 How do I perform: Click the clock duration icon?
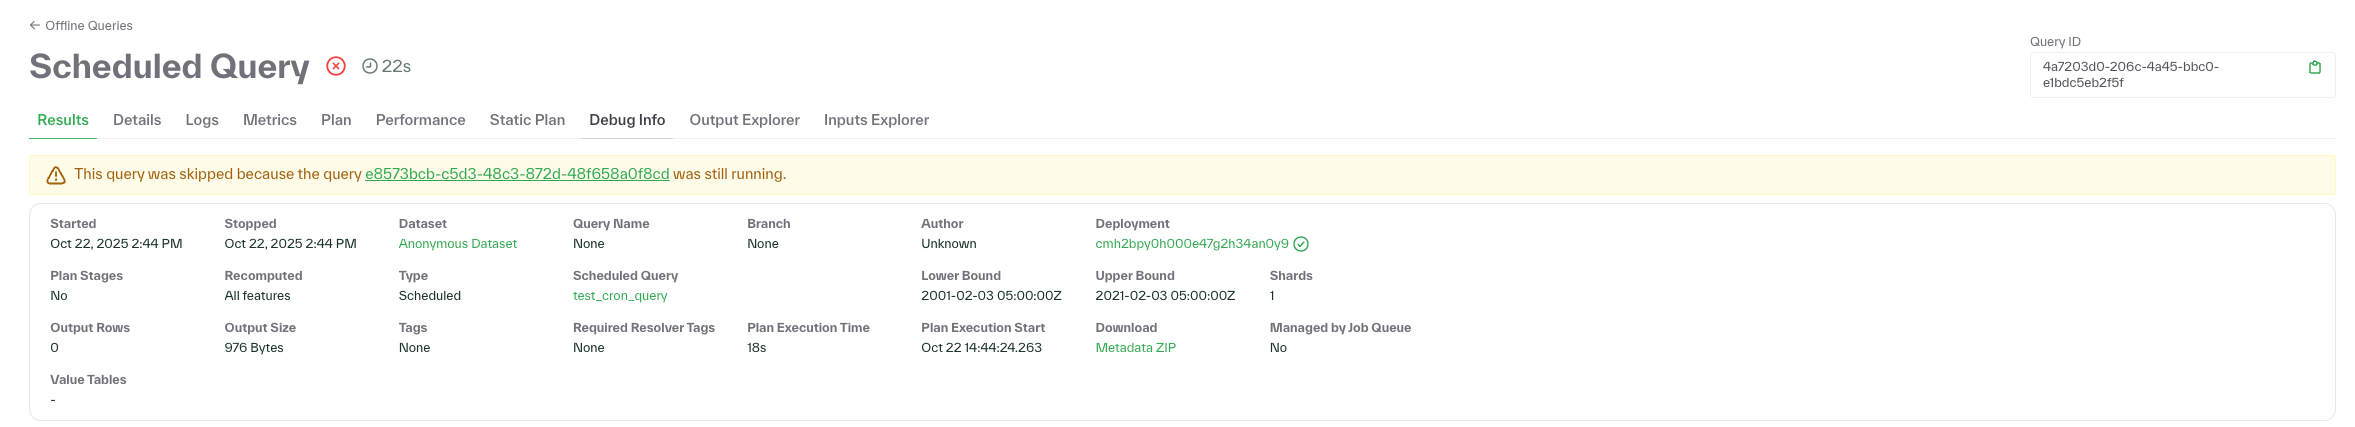coord(369,66)
